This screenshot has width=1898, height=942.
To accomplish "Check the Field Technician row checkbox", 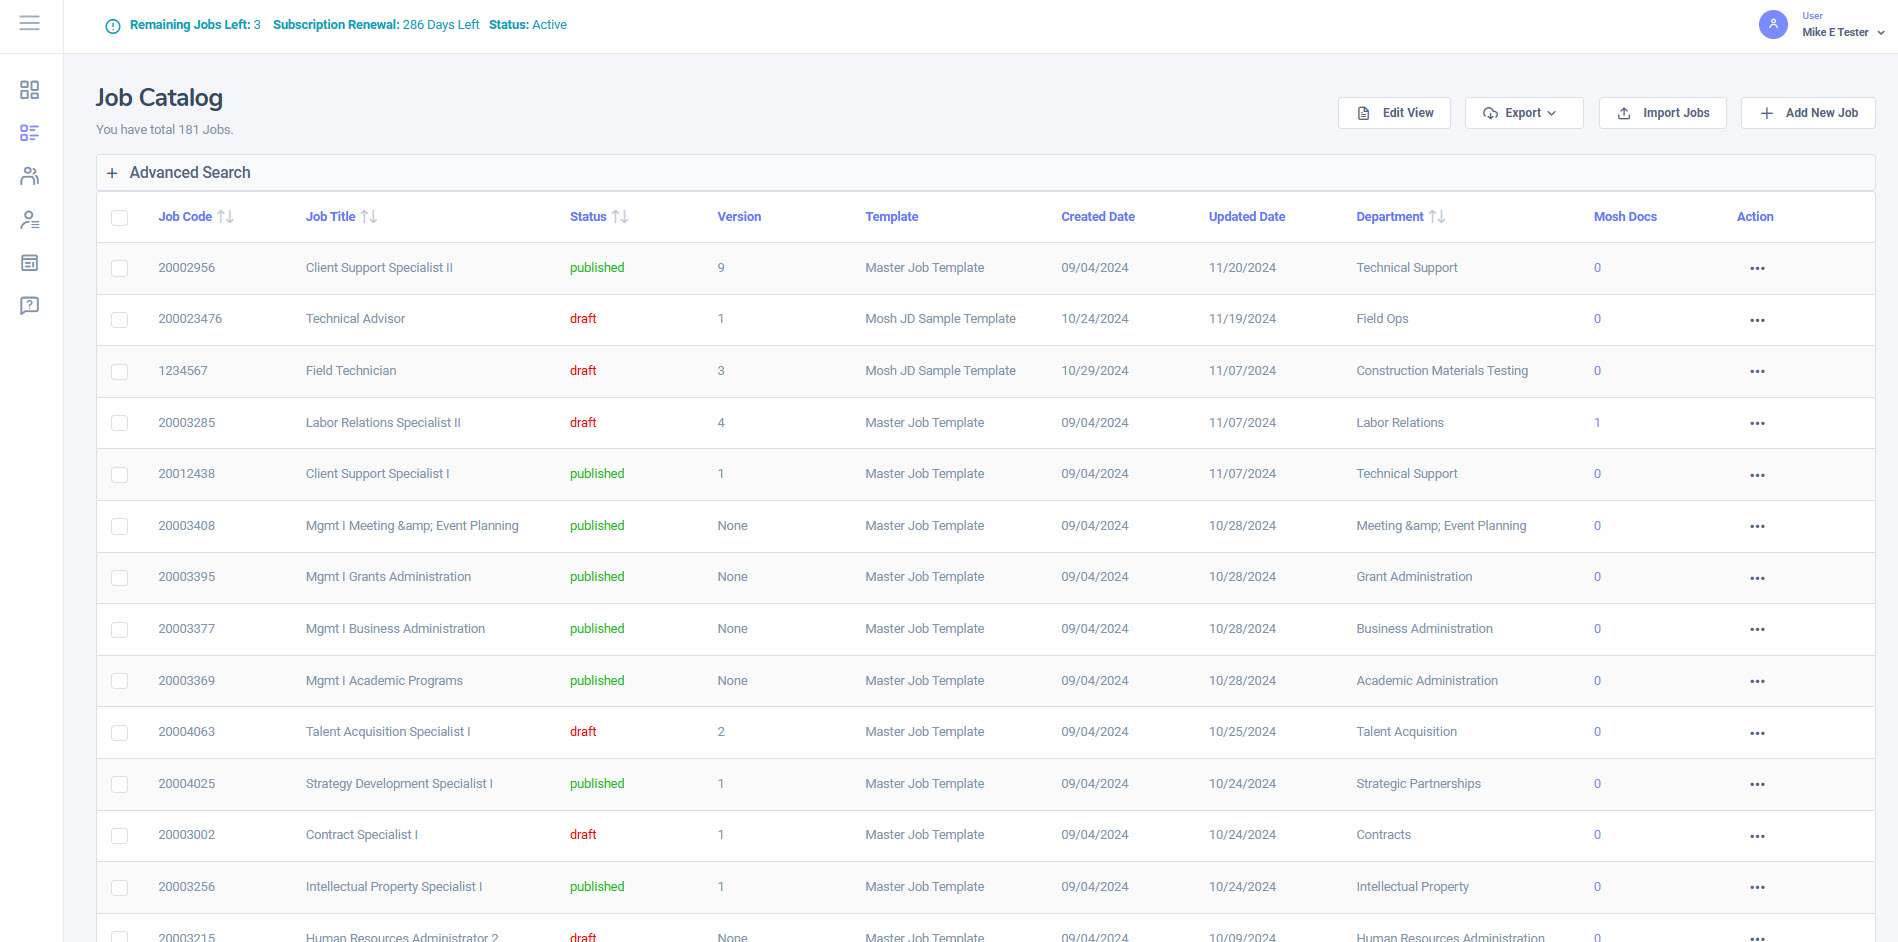I will (120, 371).
